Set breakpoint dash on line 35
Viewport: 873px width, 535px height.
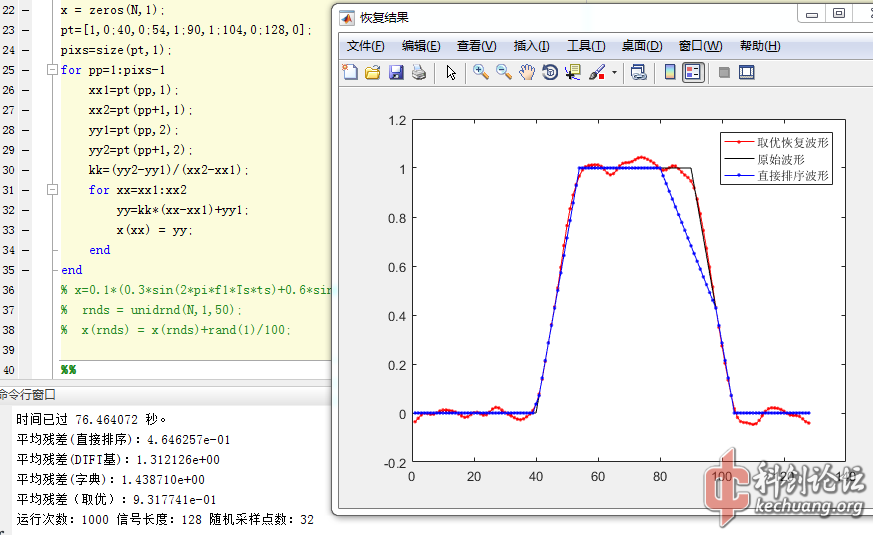(26, 270)
